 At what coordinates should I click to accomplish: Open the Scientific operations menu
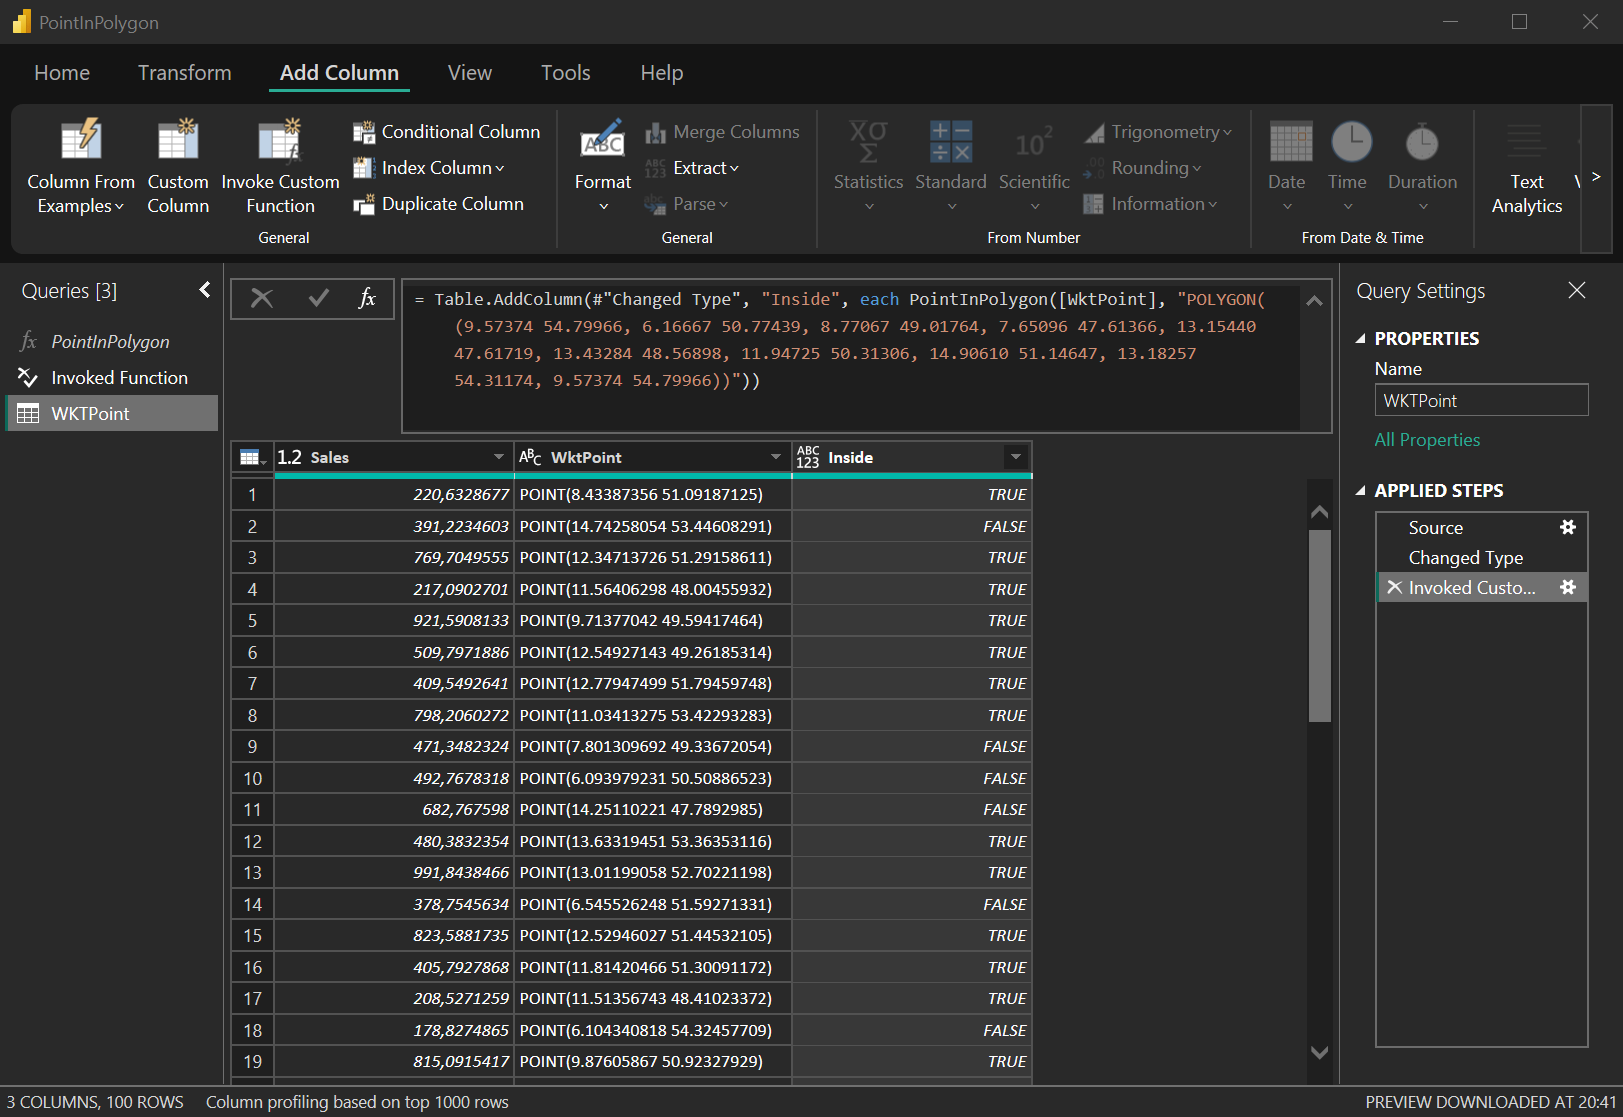pyautogui.click(x=1034, y=166)
